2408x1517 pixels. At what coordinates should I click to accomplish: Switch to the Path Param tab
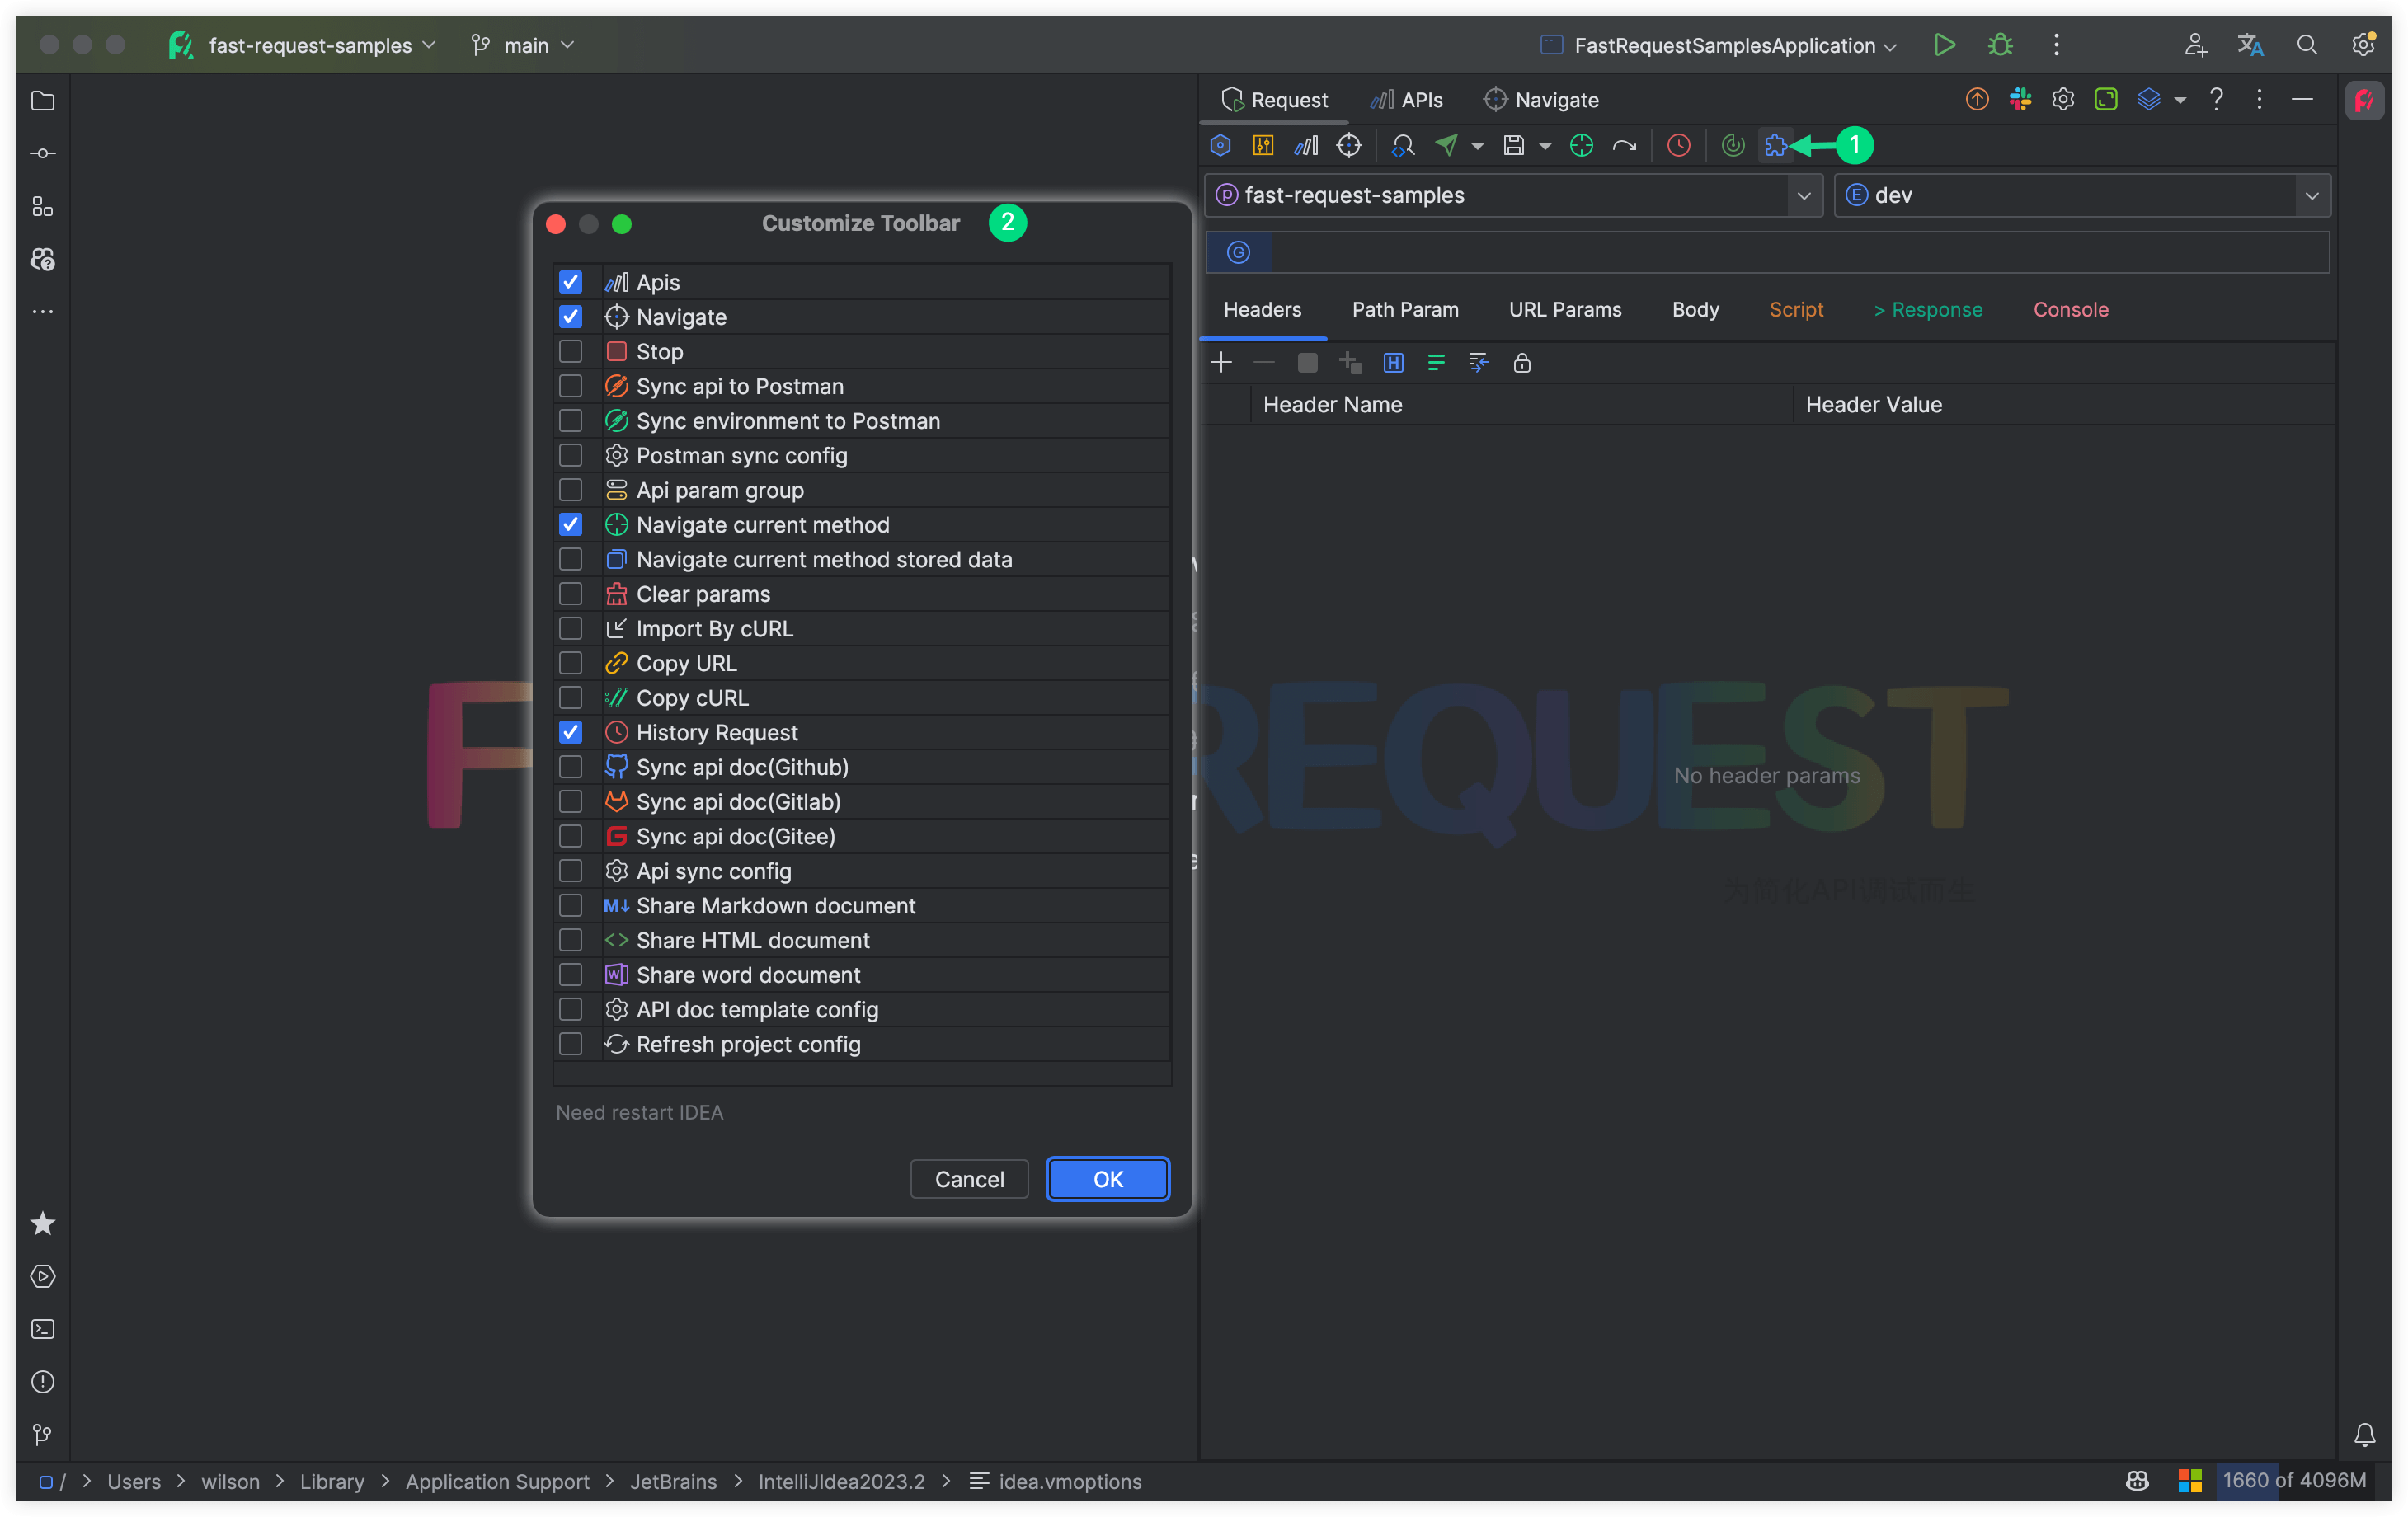(x=1404, y=310)
